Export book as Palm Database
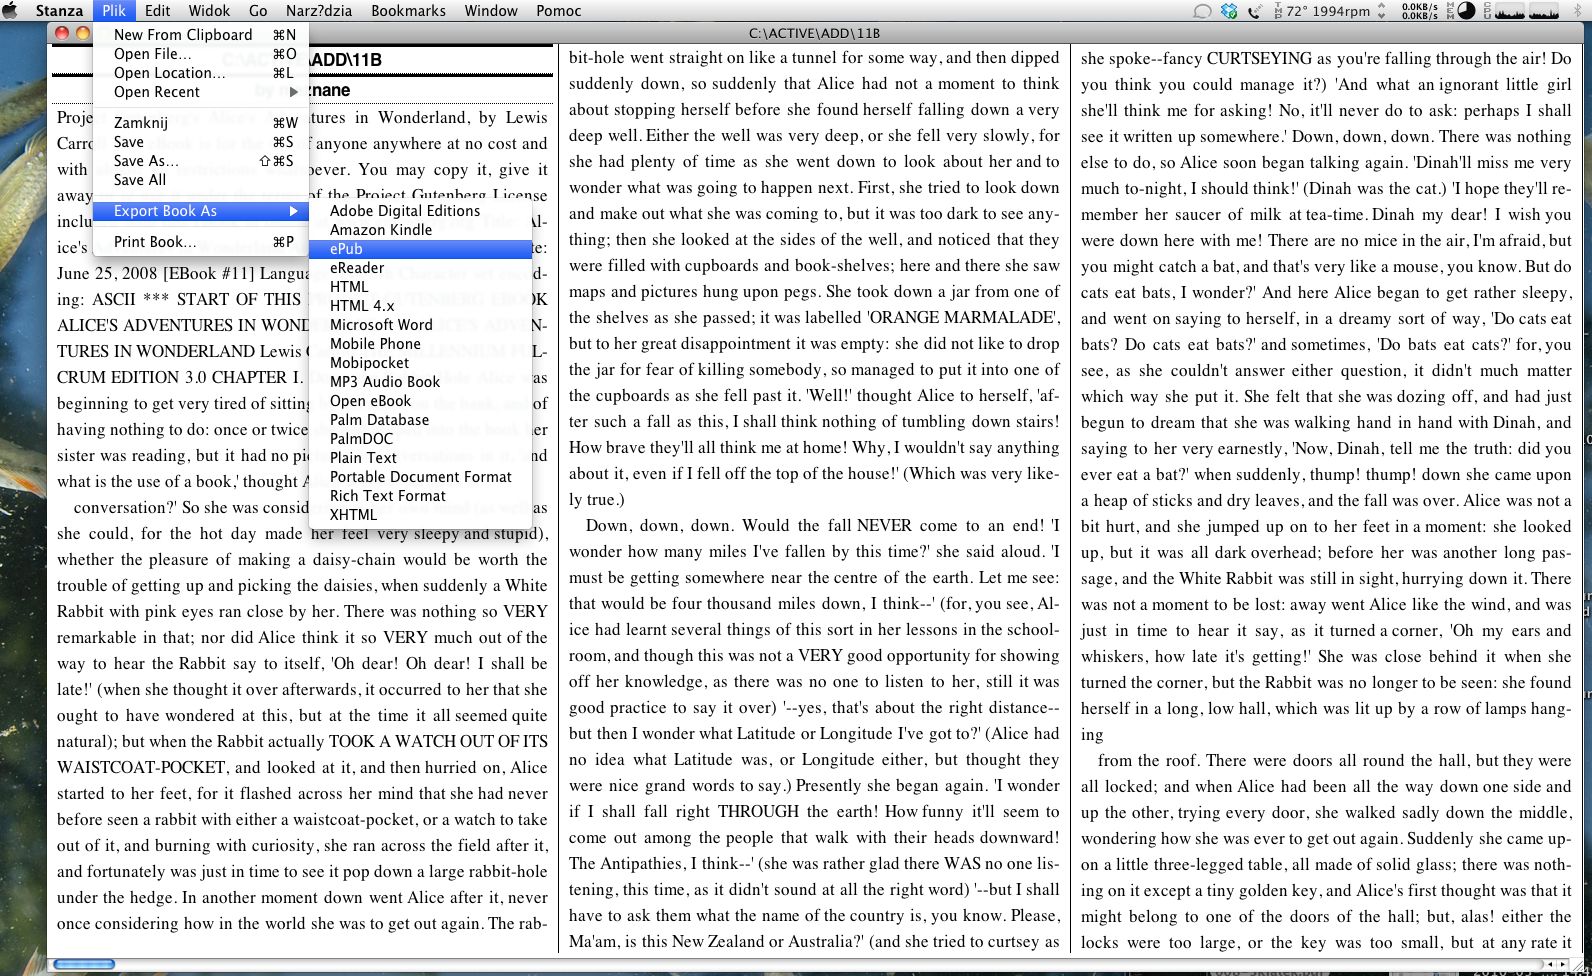The width and height of the screenshot is (1592, 976). point(420,420)
